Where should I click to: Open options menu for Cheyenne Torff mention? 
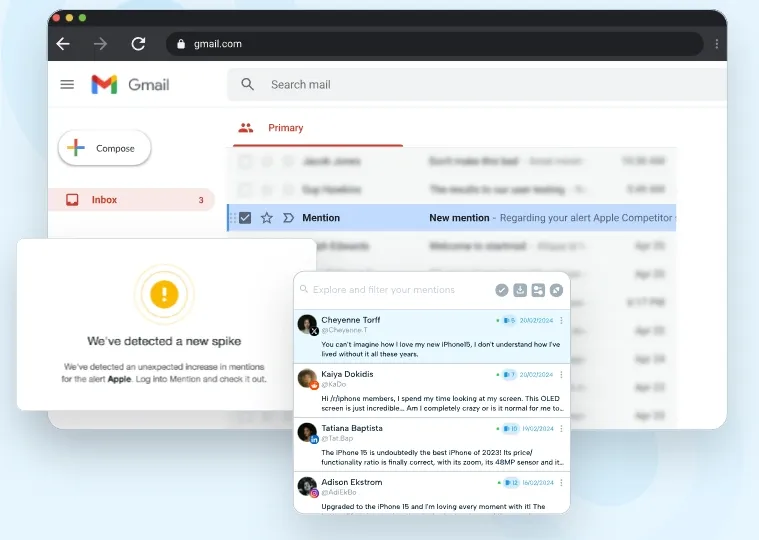point(561,320)
